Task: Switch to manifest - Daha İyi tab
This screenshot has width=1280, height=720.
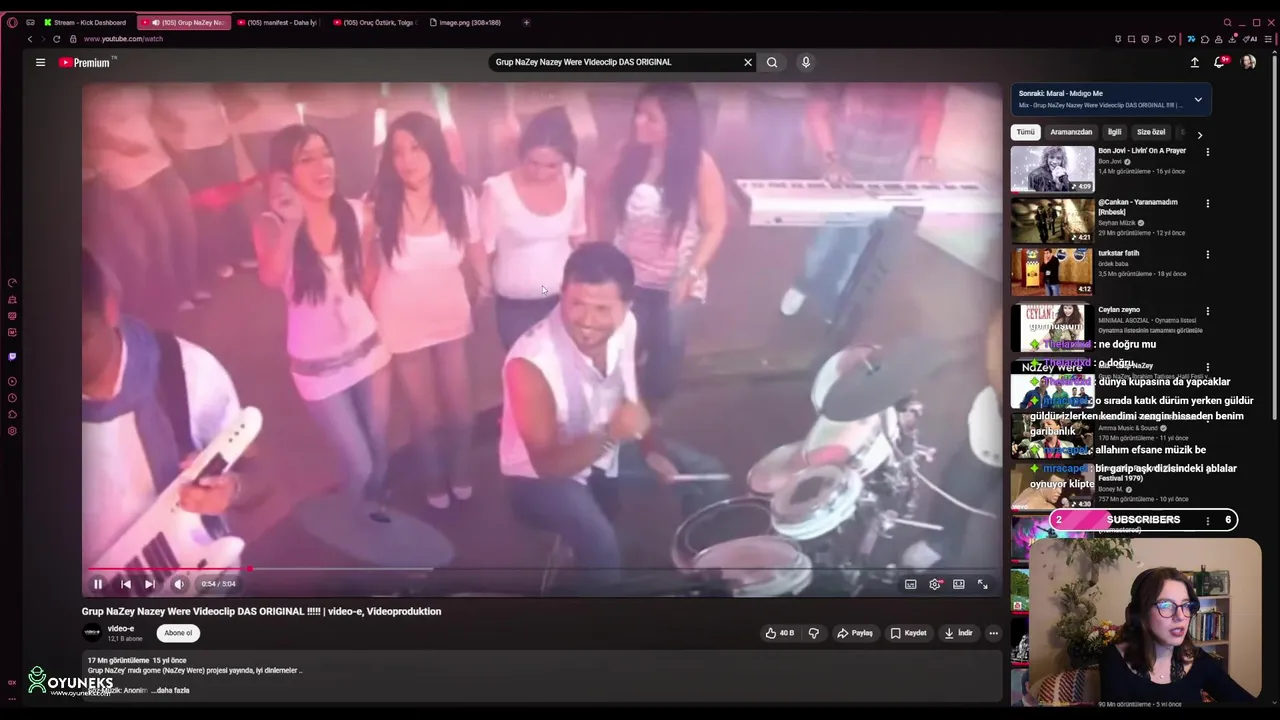Action: point(277,22)
